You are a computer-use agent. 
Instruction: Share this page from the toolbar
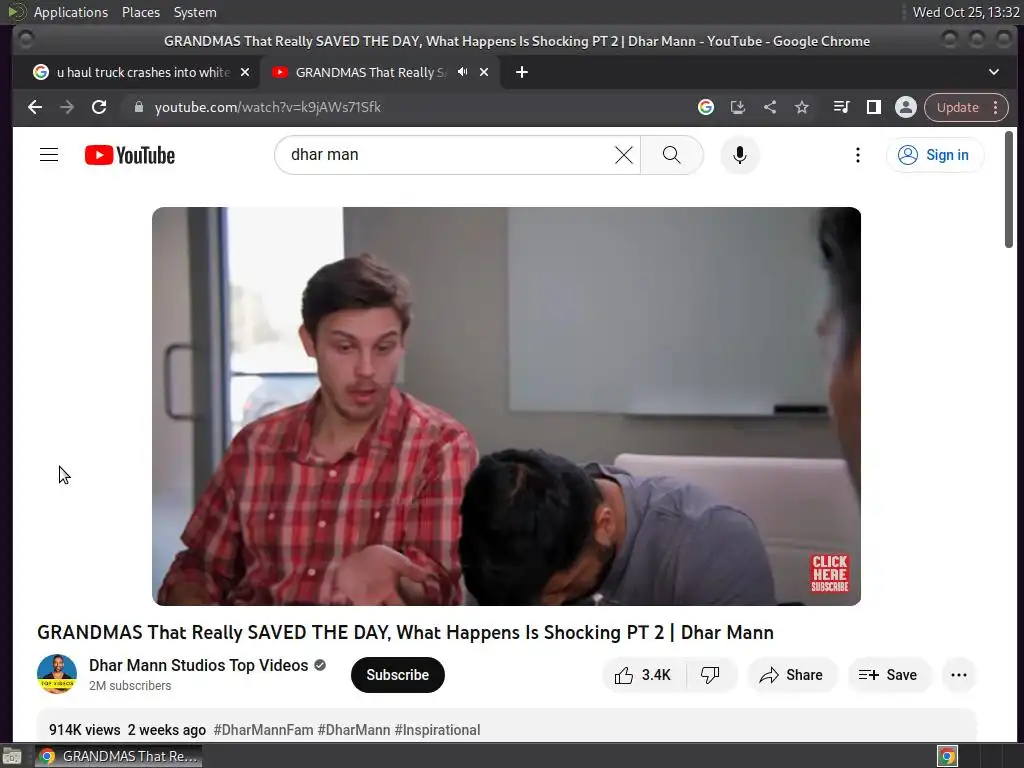tap(770, 107)
